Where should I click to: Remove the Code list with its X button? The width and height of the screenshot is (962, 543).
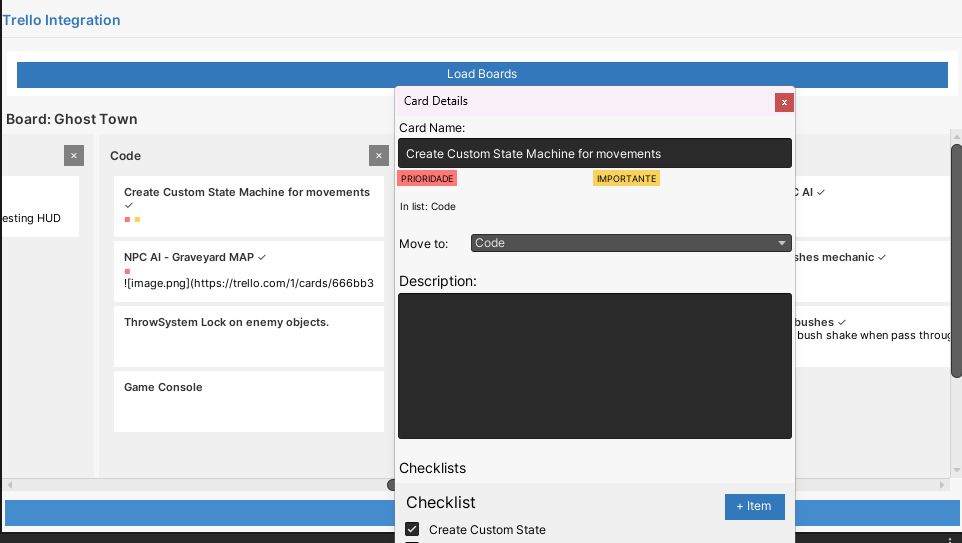click(379, 155)
